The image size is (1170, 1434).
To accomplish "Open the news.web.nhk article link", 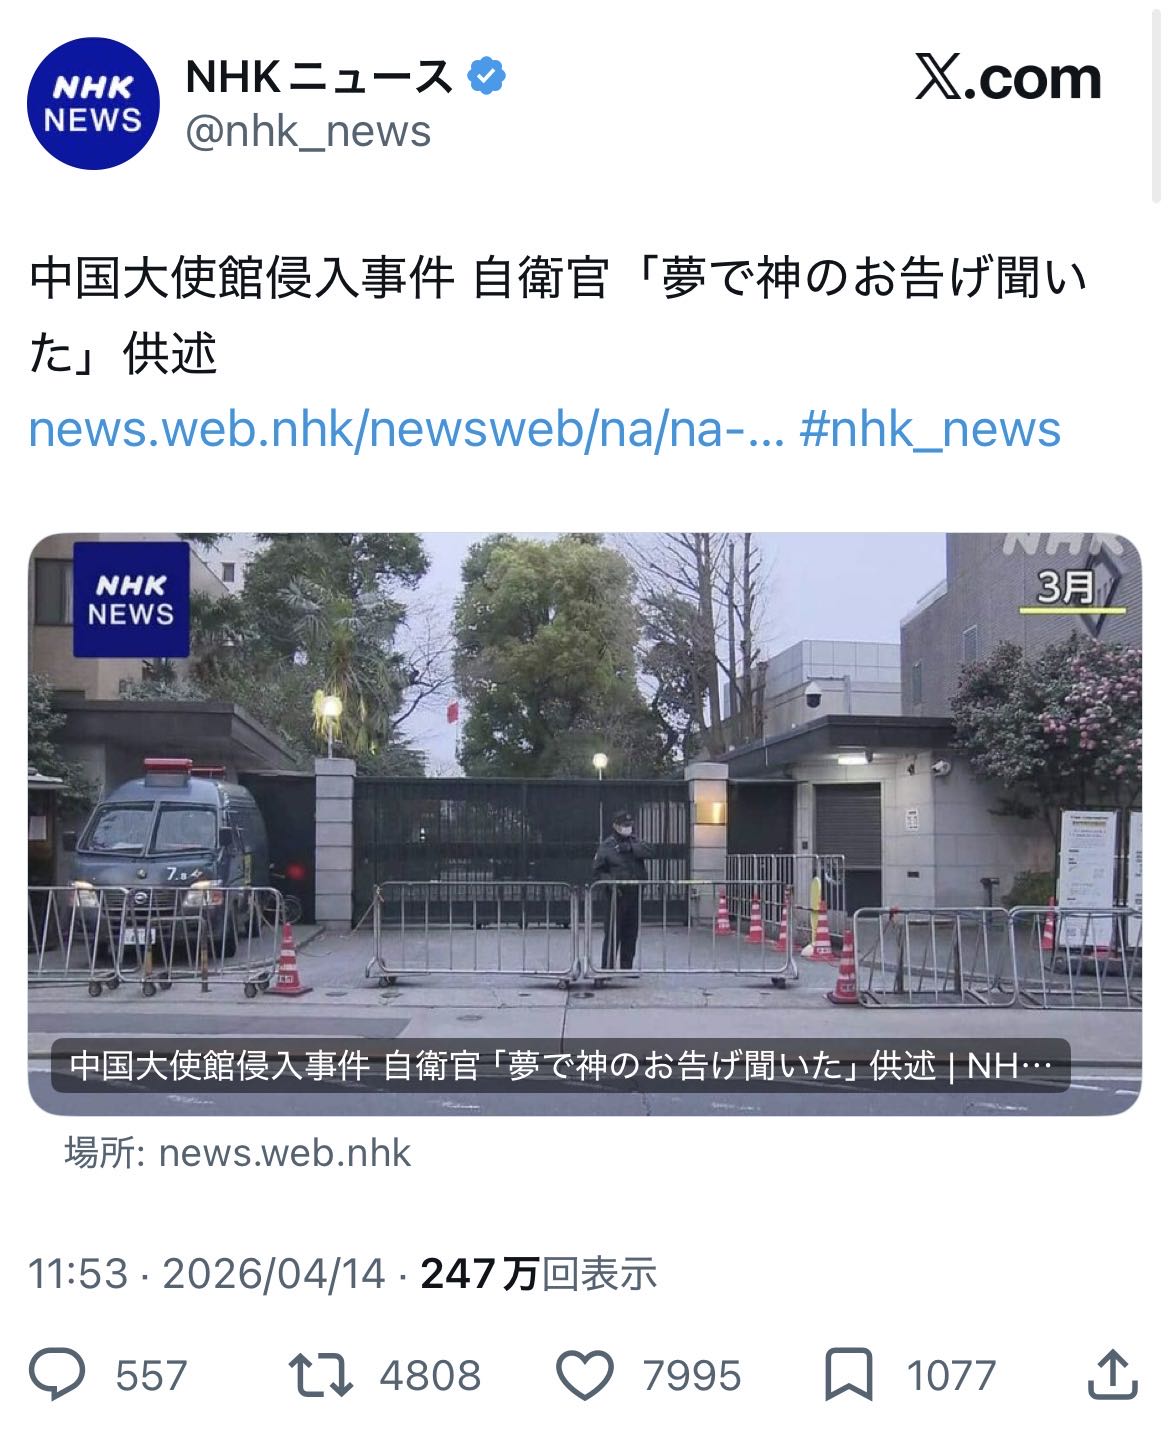I will point(406,430).
